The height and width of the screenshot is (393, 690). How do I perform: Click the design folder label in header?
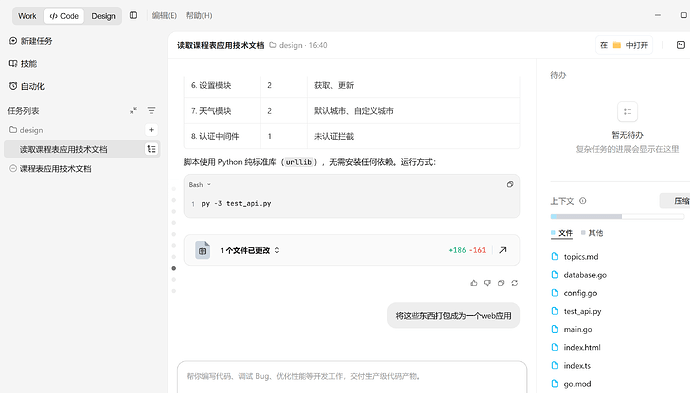[286, 45]
